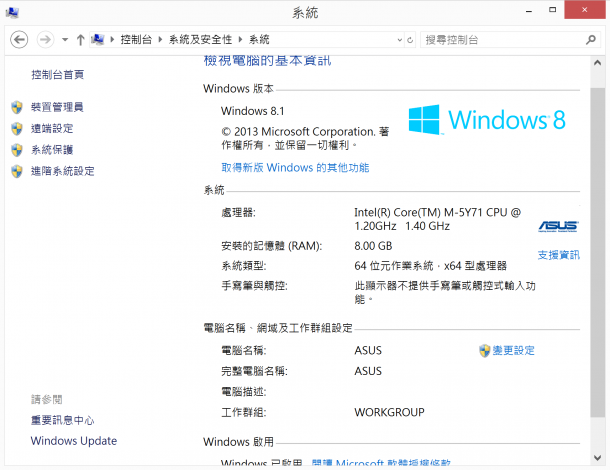Minimize the 系統 window

tap(529, 11)
